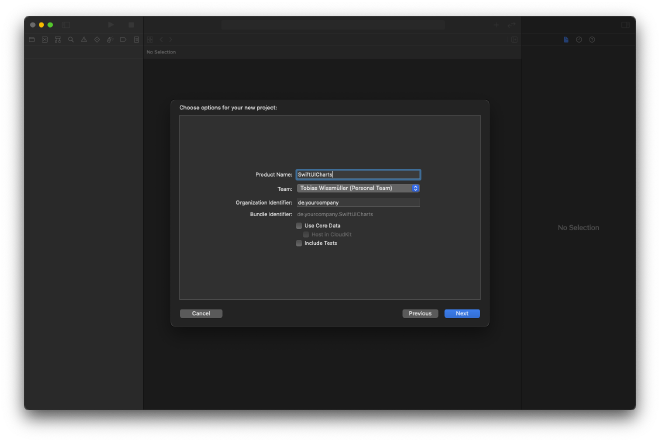Select the File inspector icon

tap(566, 40)
